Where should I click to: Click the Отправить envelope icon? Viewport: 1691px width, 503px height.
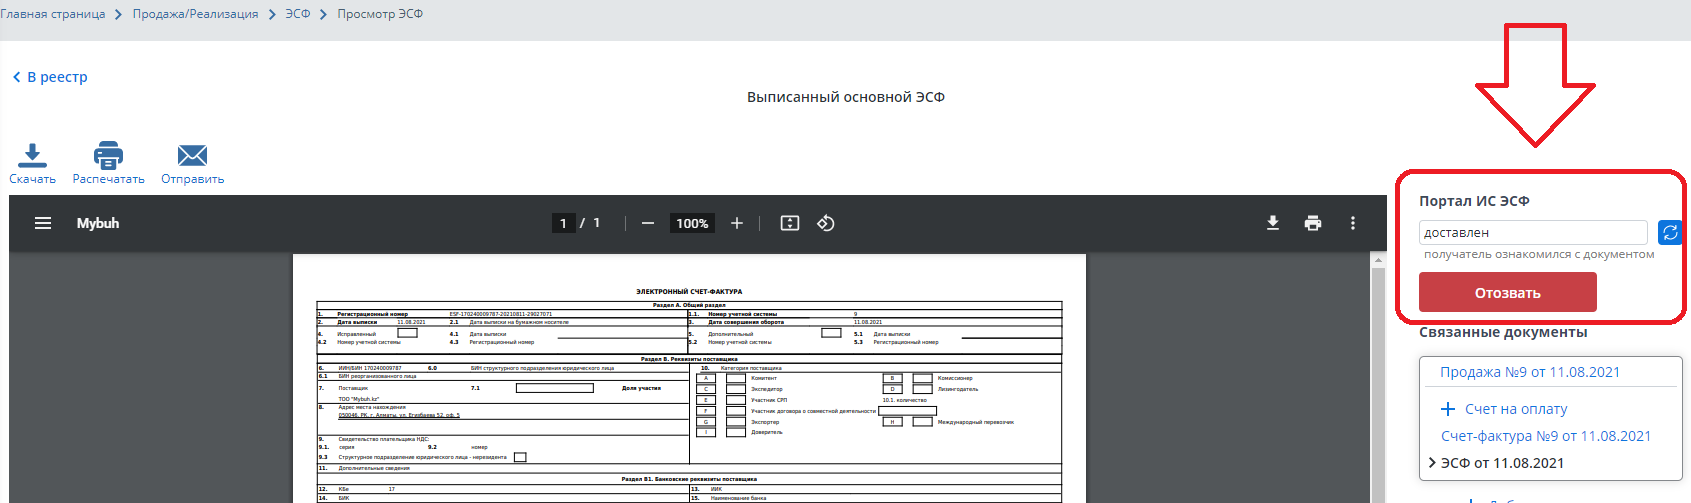[x=192, y=155]
